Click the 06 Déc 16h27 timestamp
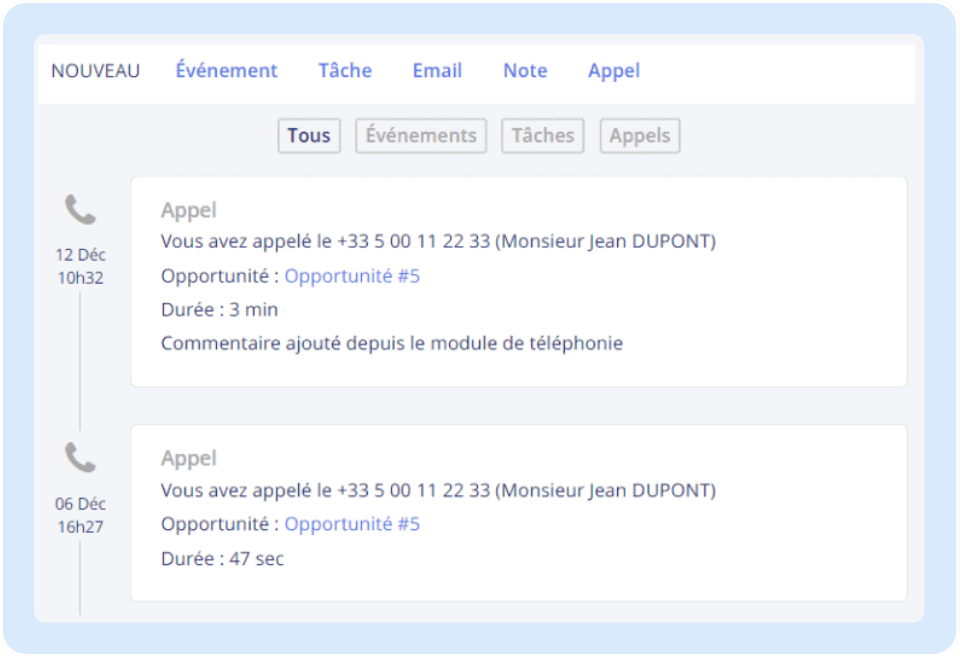960x658 pixels. tap(80, 515)
